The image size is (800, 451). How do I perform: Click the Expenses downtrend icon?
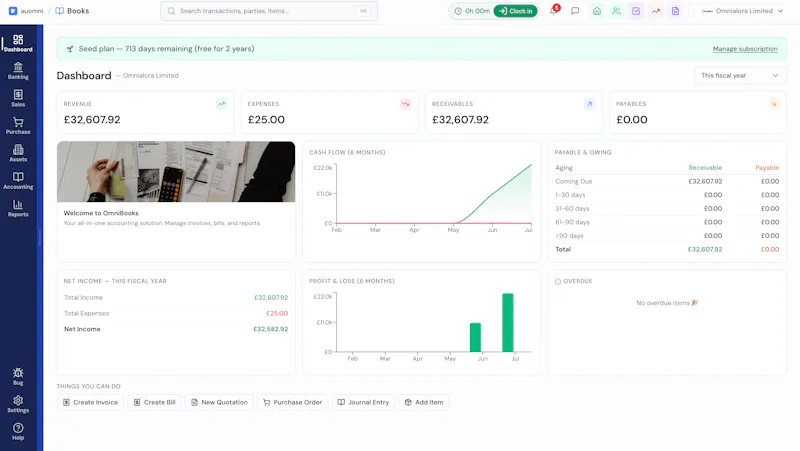point(405,104)
